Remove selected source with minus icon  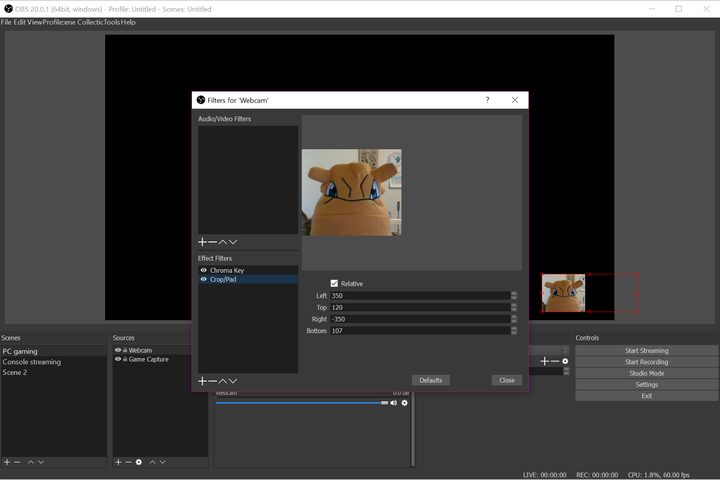[129, 462]
